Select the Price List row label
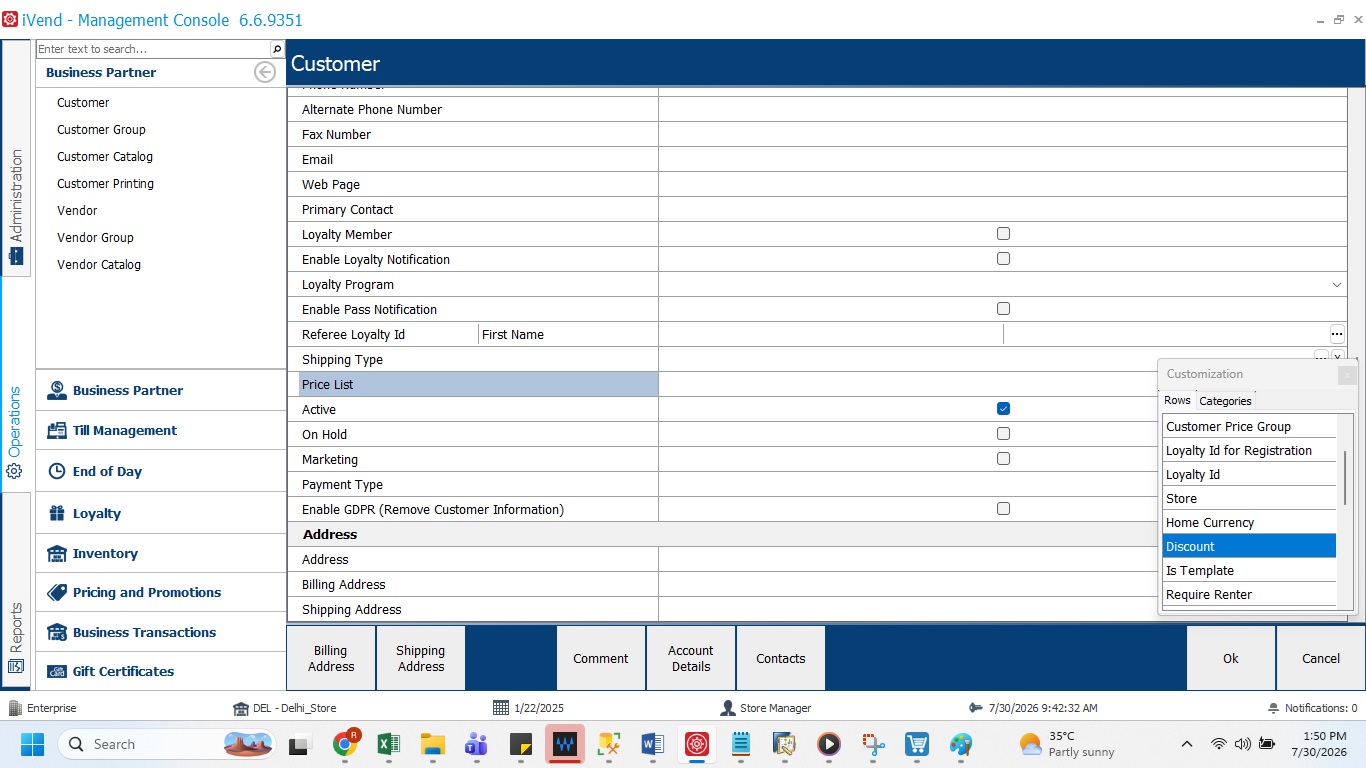Screen dimensions: 1366x768 (479, 384)
